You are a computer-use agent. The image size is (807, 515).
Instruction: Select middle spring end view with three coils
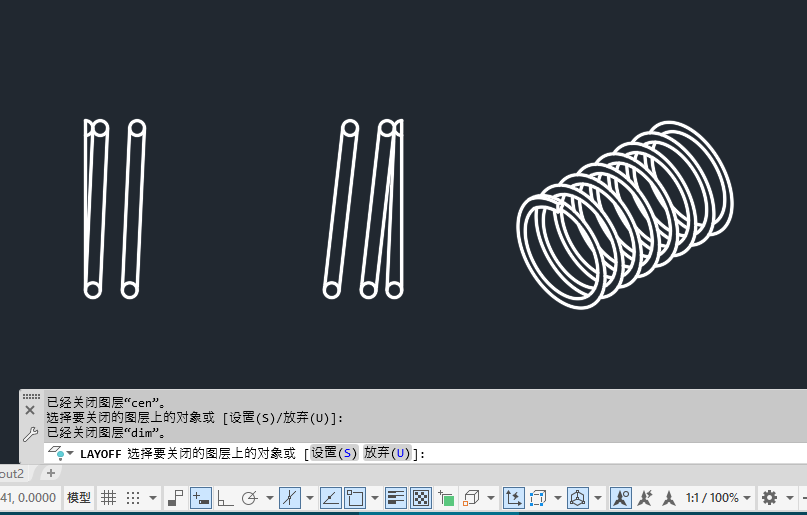[x=363, y=208]
